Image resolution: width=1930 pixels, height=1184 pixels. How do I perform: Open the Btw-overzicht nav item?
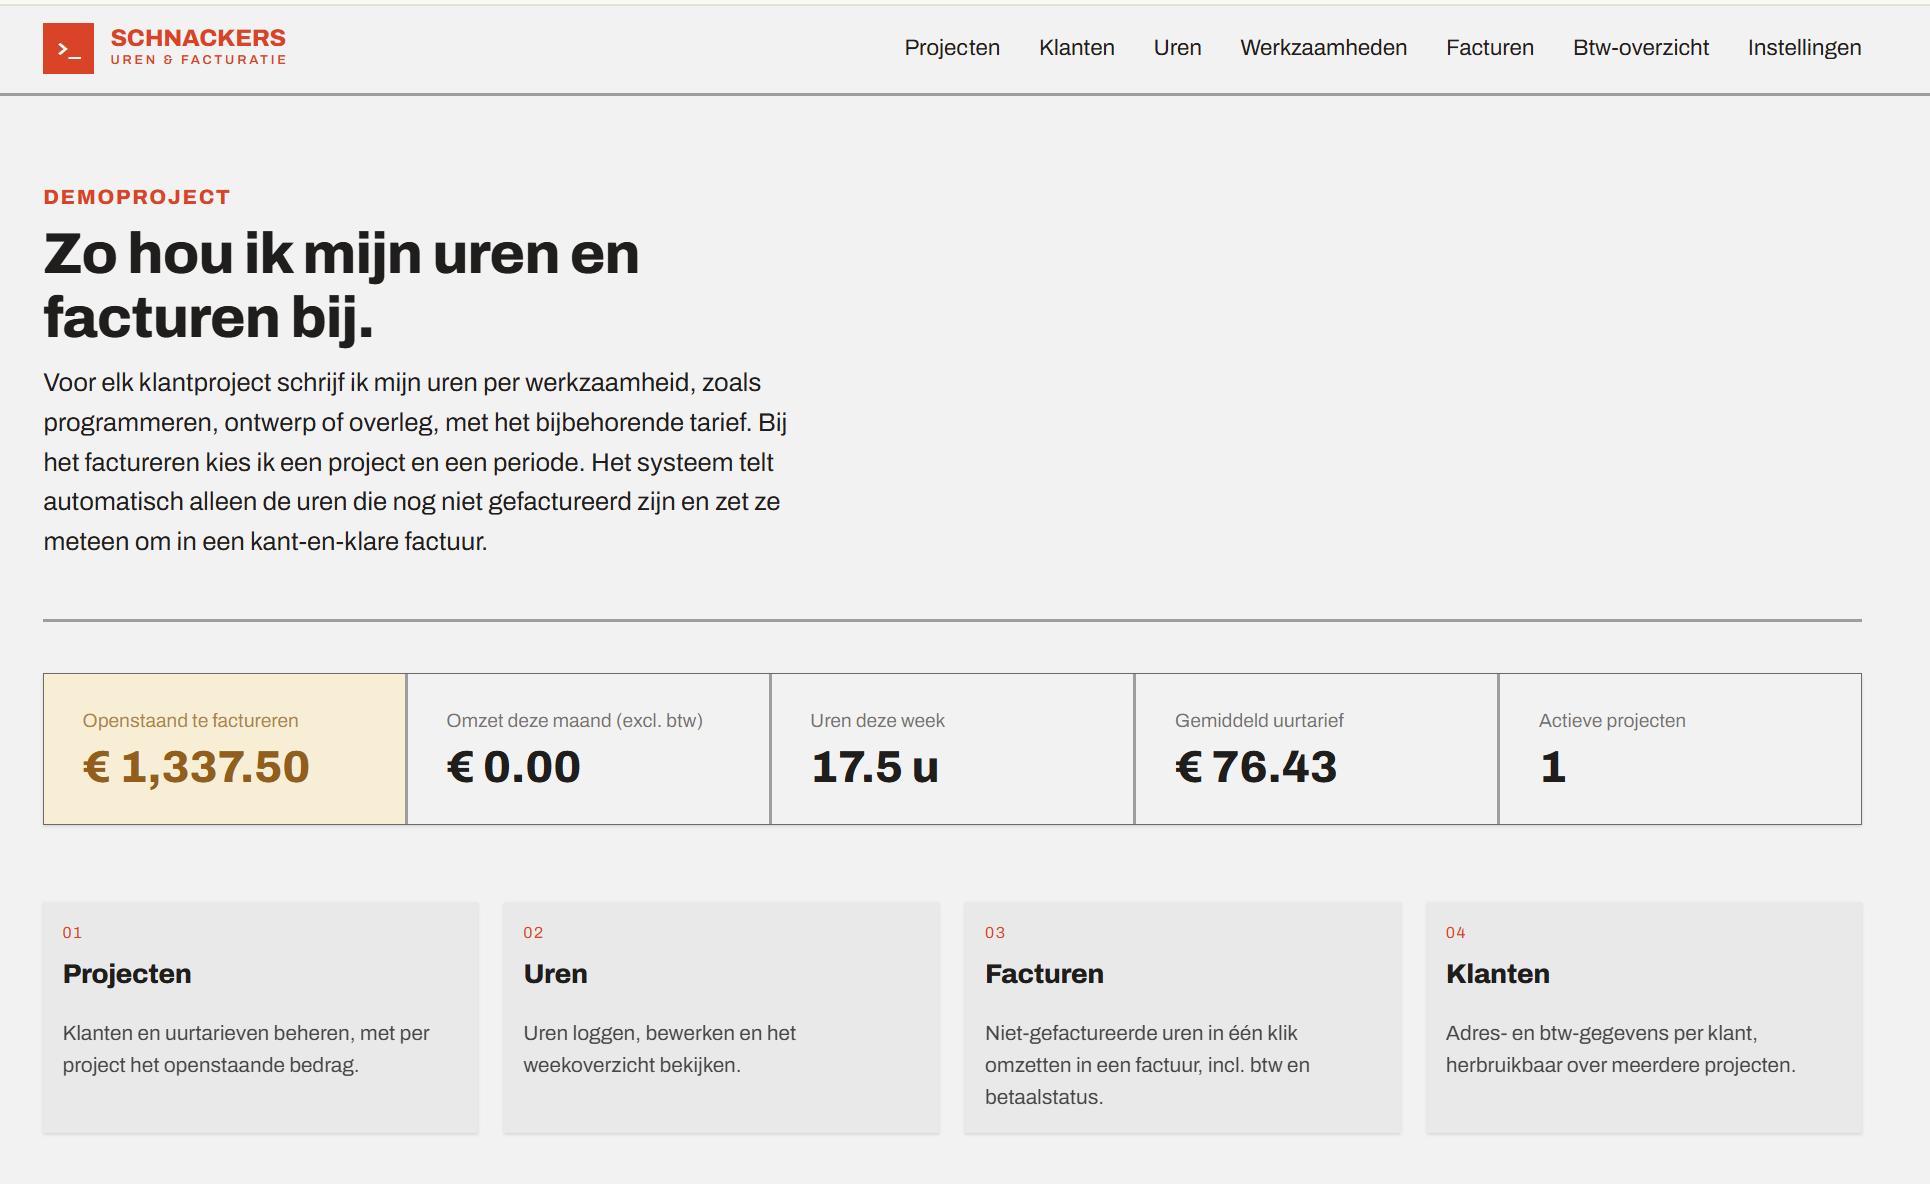(x=1640, y=48)
